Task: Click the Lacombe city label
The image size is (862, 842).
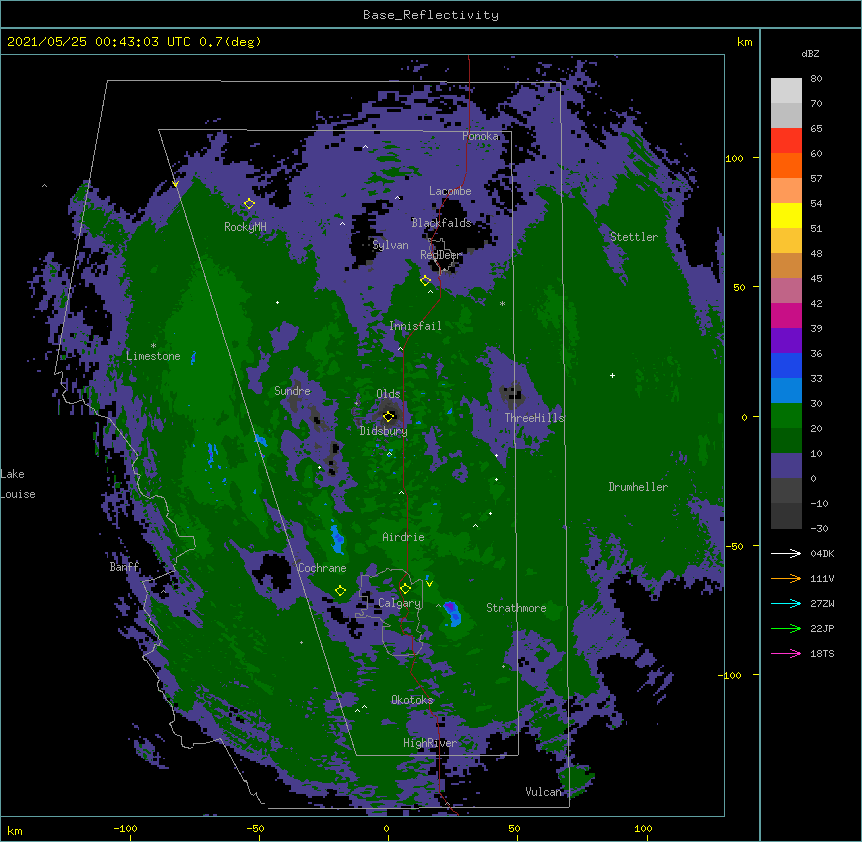Action: coord(450,191)
